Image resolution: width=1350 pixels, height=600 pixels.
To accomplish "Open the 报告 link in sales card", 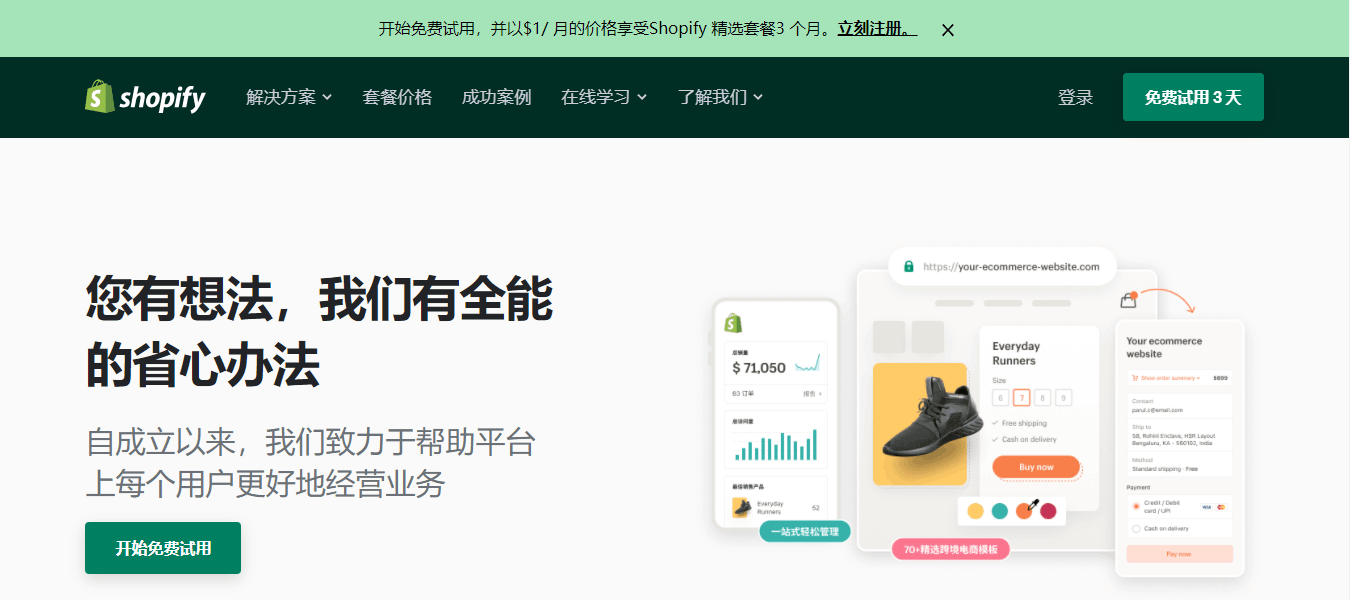I will (812, 394).
